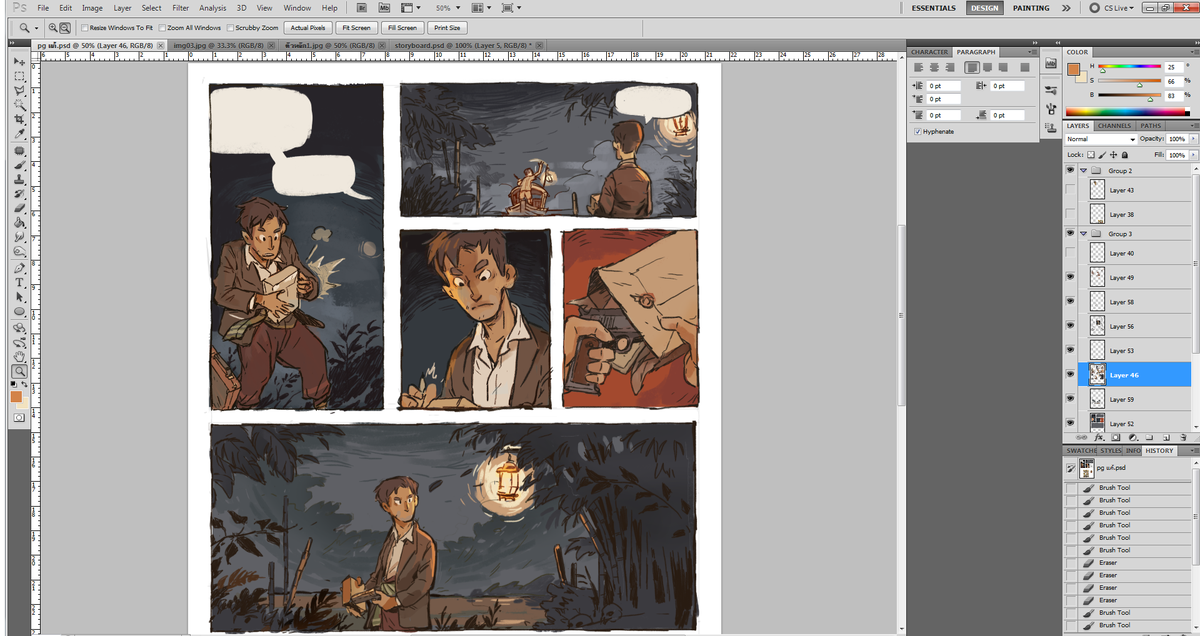Click the Fit Screen button

pyautogui.click(x=356, y=28)
